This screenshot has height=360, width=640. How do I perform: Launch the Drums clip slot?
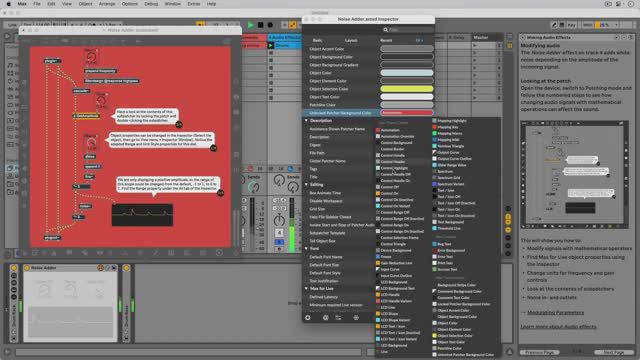(271, 45)
